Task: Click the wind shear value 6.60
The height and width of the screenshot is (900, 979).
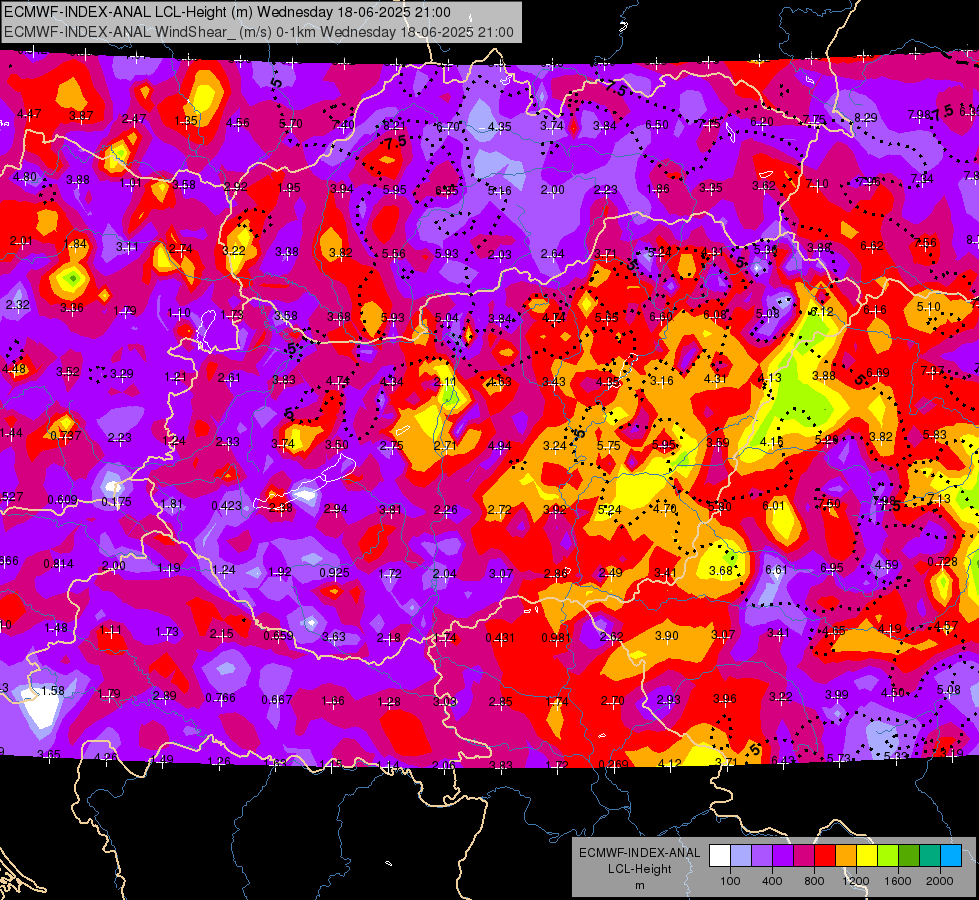Action: coord(661,317)
